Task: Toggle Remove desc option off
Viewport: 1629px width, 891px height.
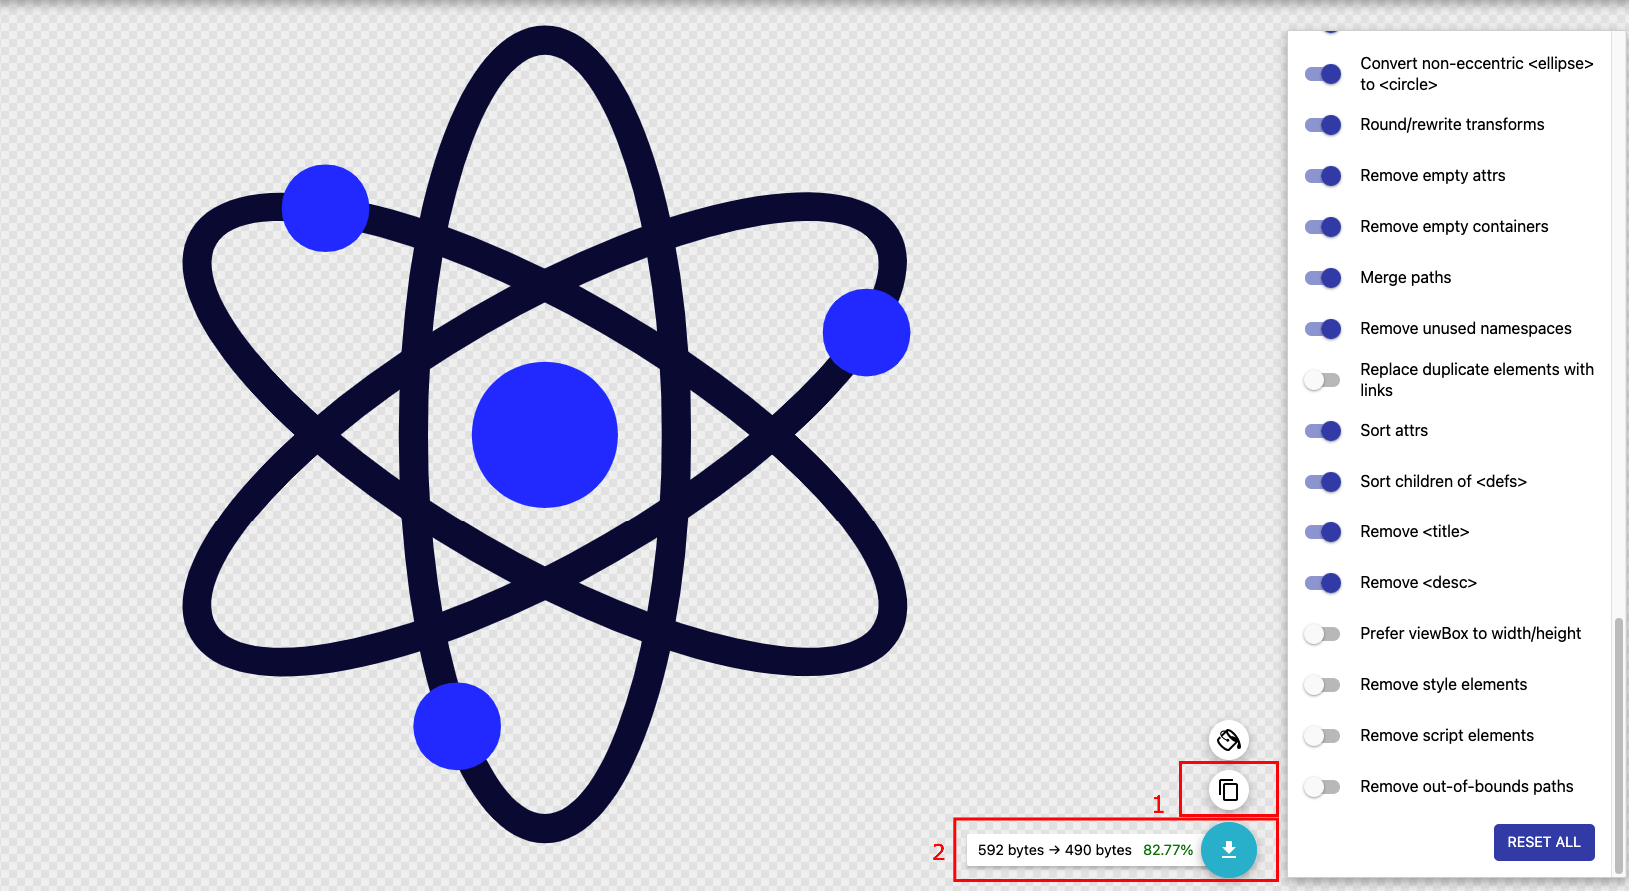Action: click(1323, 583)
